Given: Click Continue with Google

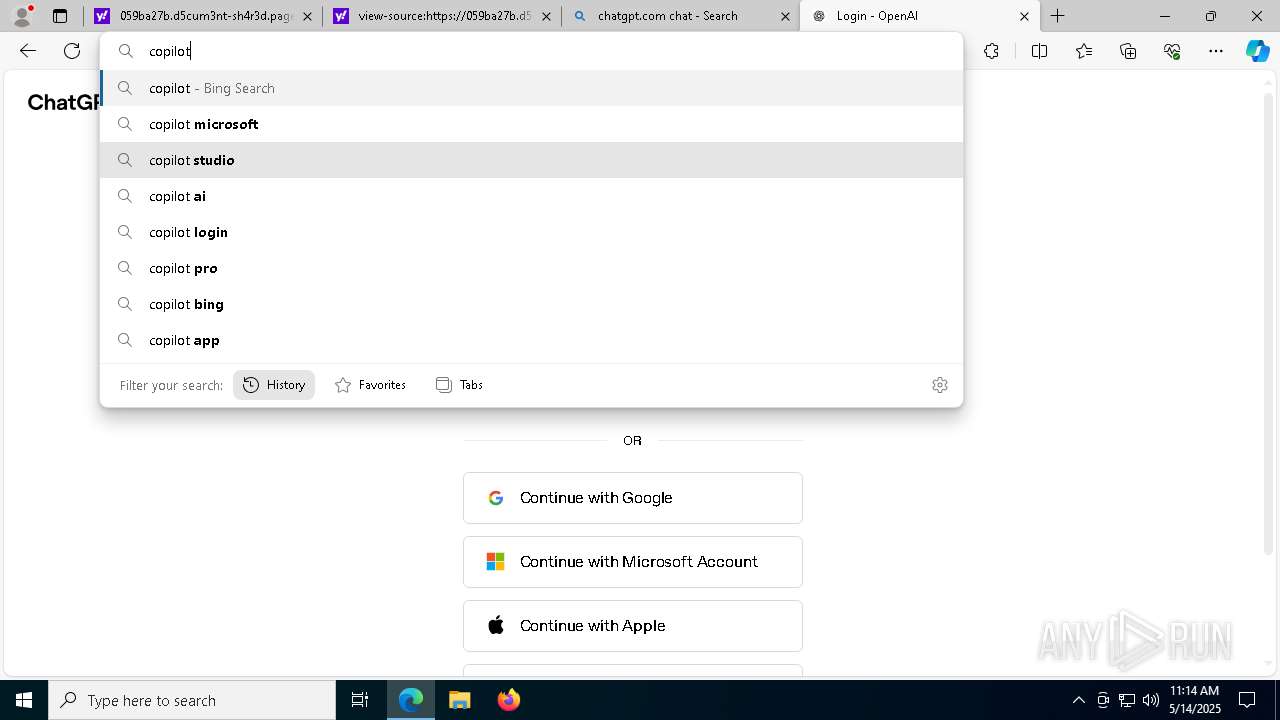Looking at the screenshot, I should point(633,498).
